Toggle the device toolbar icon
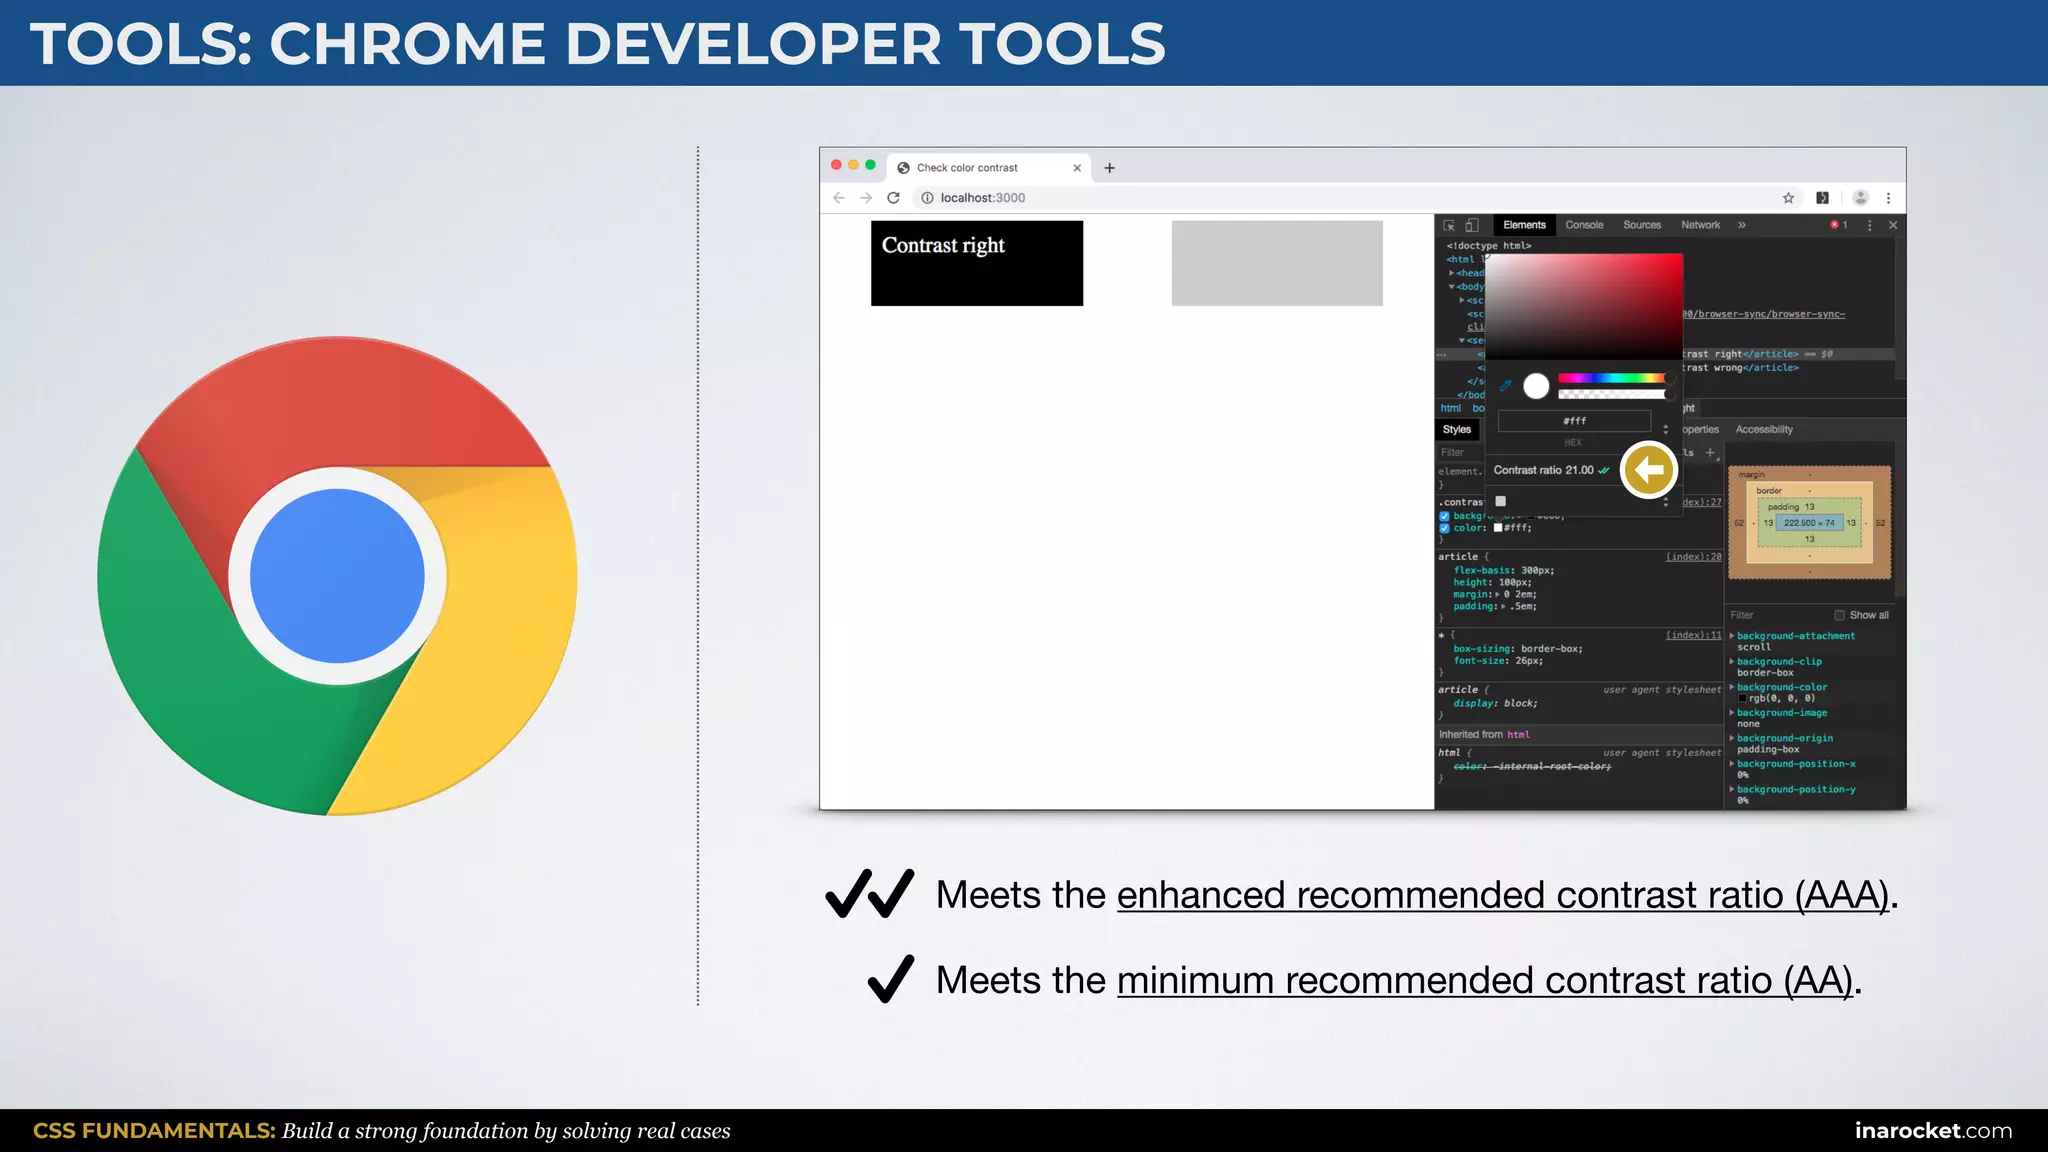 coord(1472,226)
